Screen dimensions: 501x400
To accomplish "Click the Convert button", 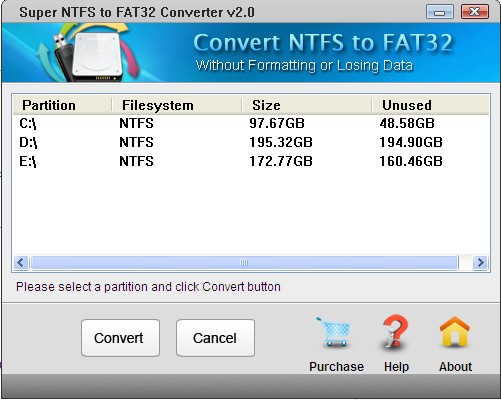I will coord(120,338).
